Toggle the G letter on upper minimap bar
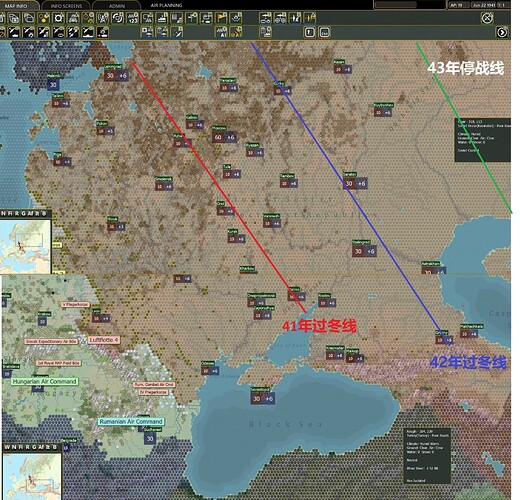Viewport: 520px width, 500px height. pos(23,213)
